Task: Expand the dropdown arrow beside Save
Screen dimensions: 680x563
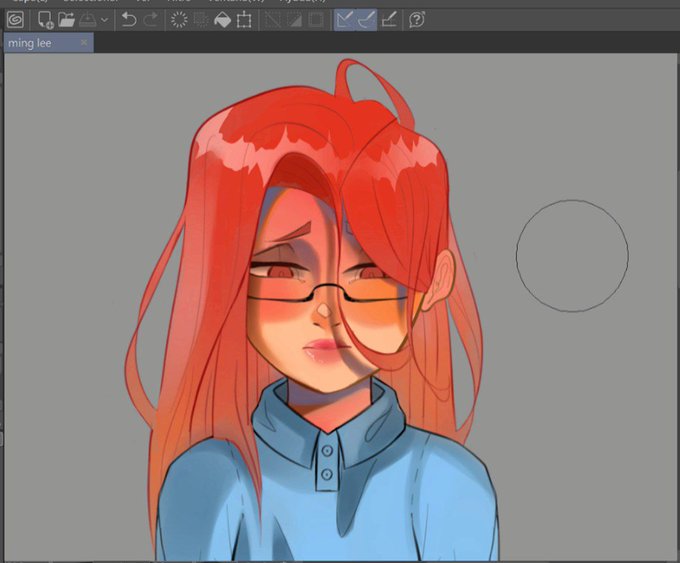Action: click(105, 20)
